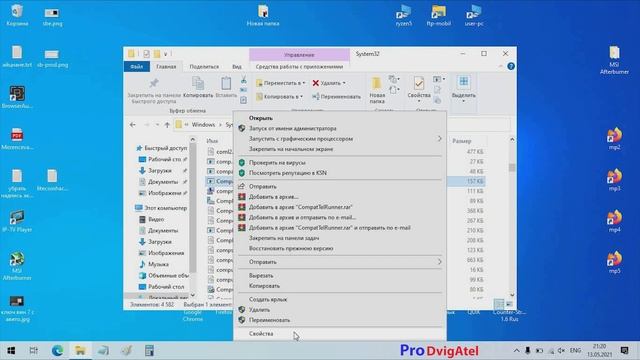
Task: Click the ENG language indicator
Action: (575, 351)
